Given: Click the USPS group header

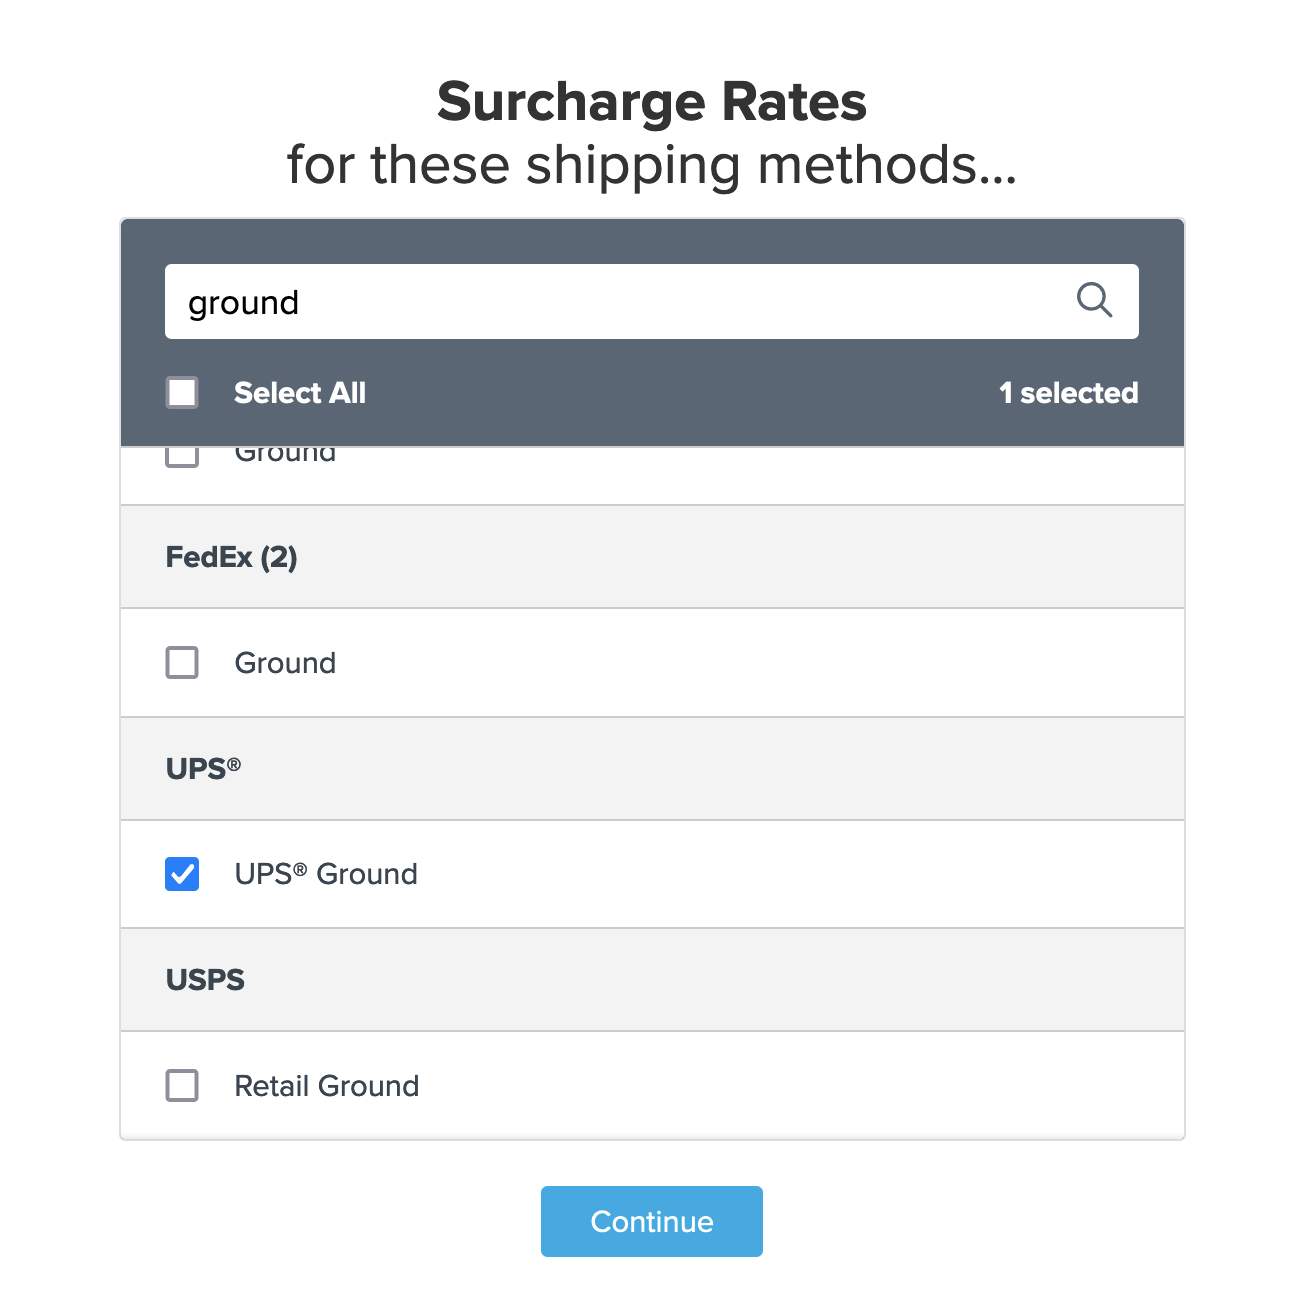Looking at the screenshot, I should (205, 980).
